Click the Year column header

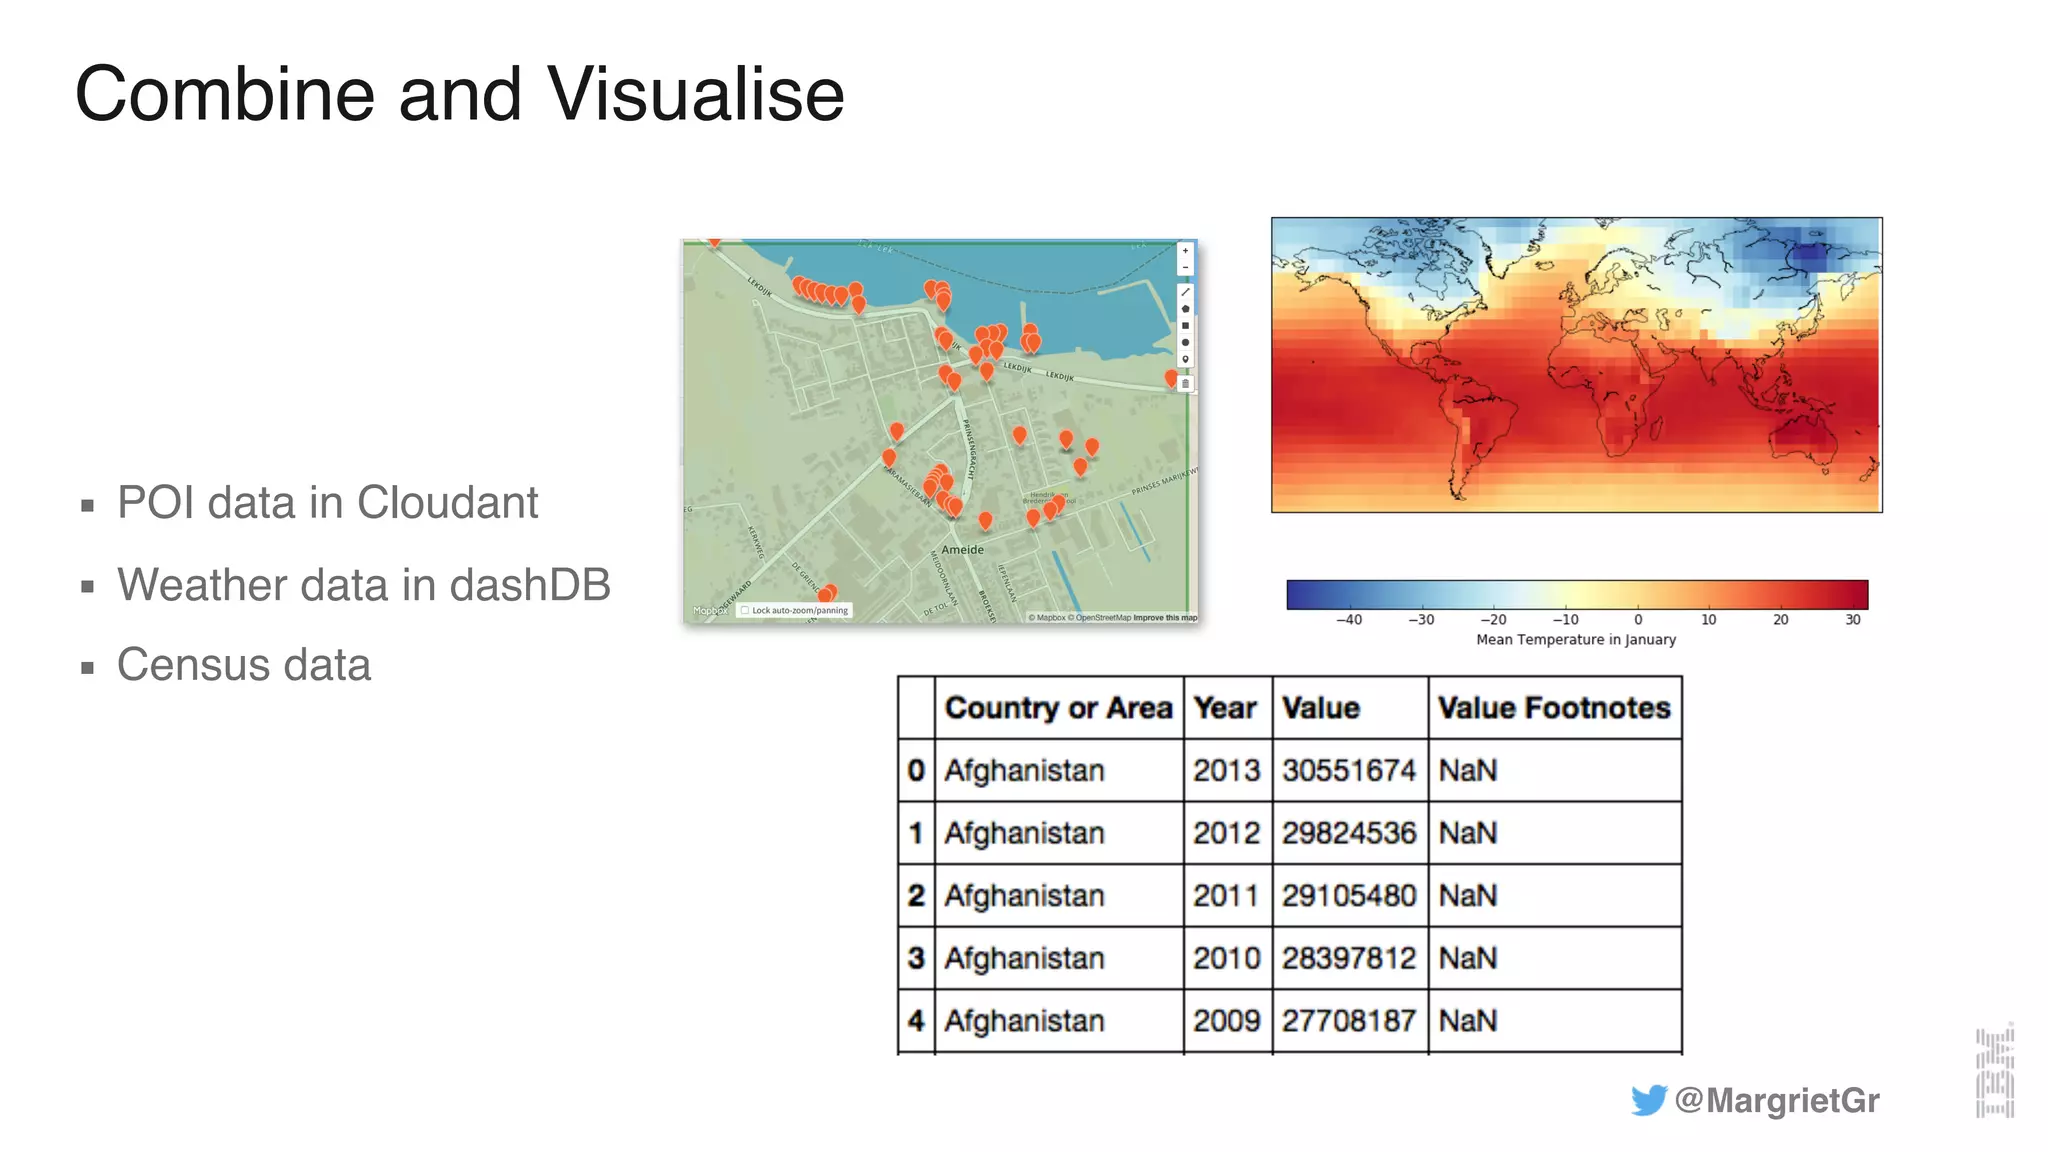point(1225,708)
